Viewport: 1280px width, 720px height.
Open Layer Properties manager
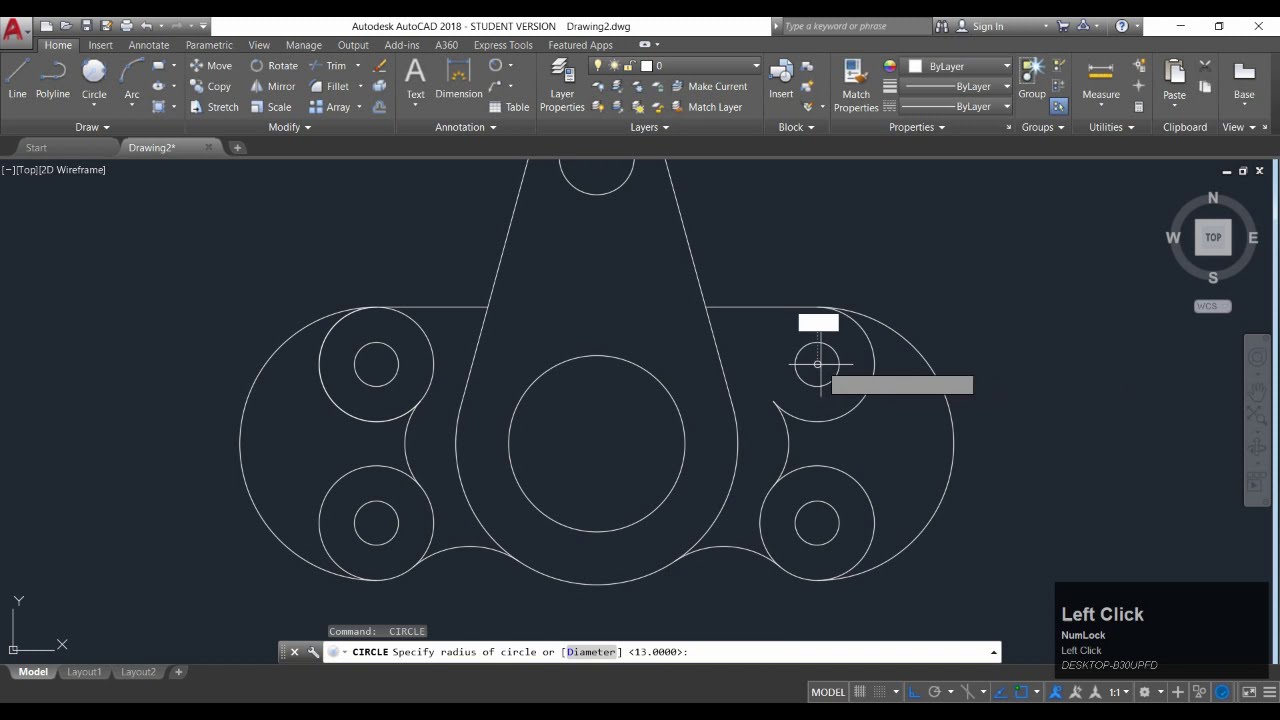[x=562, y=85]
